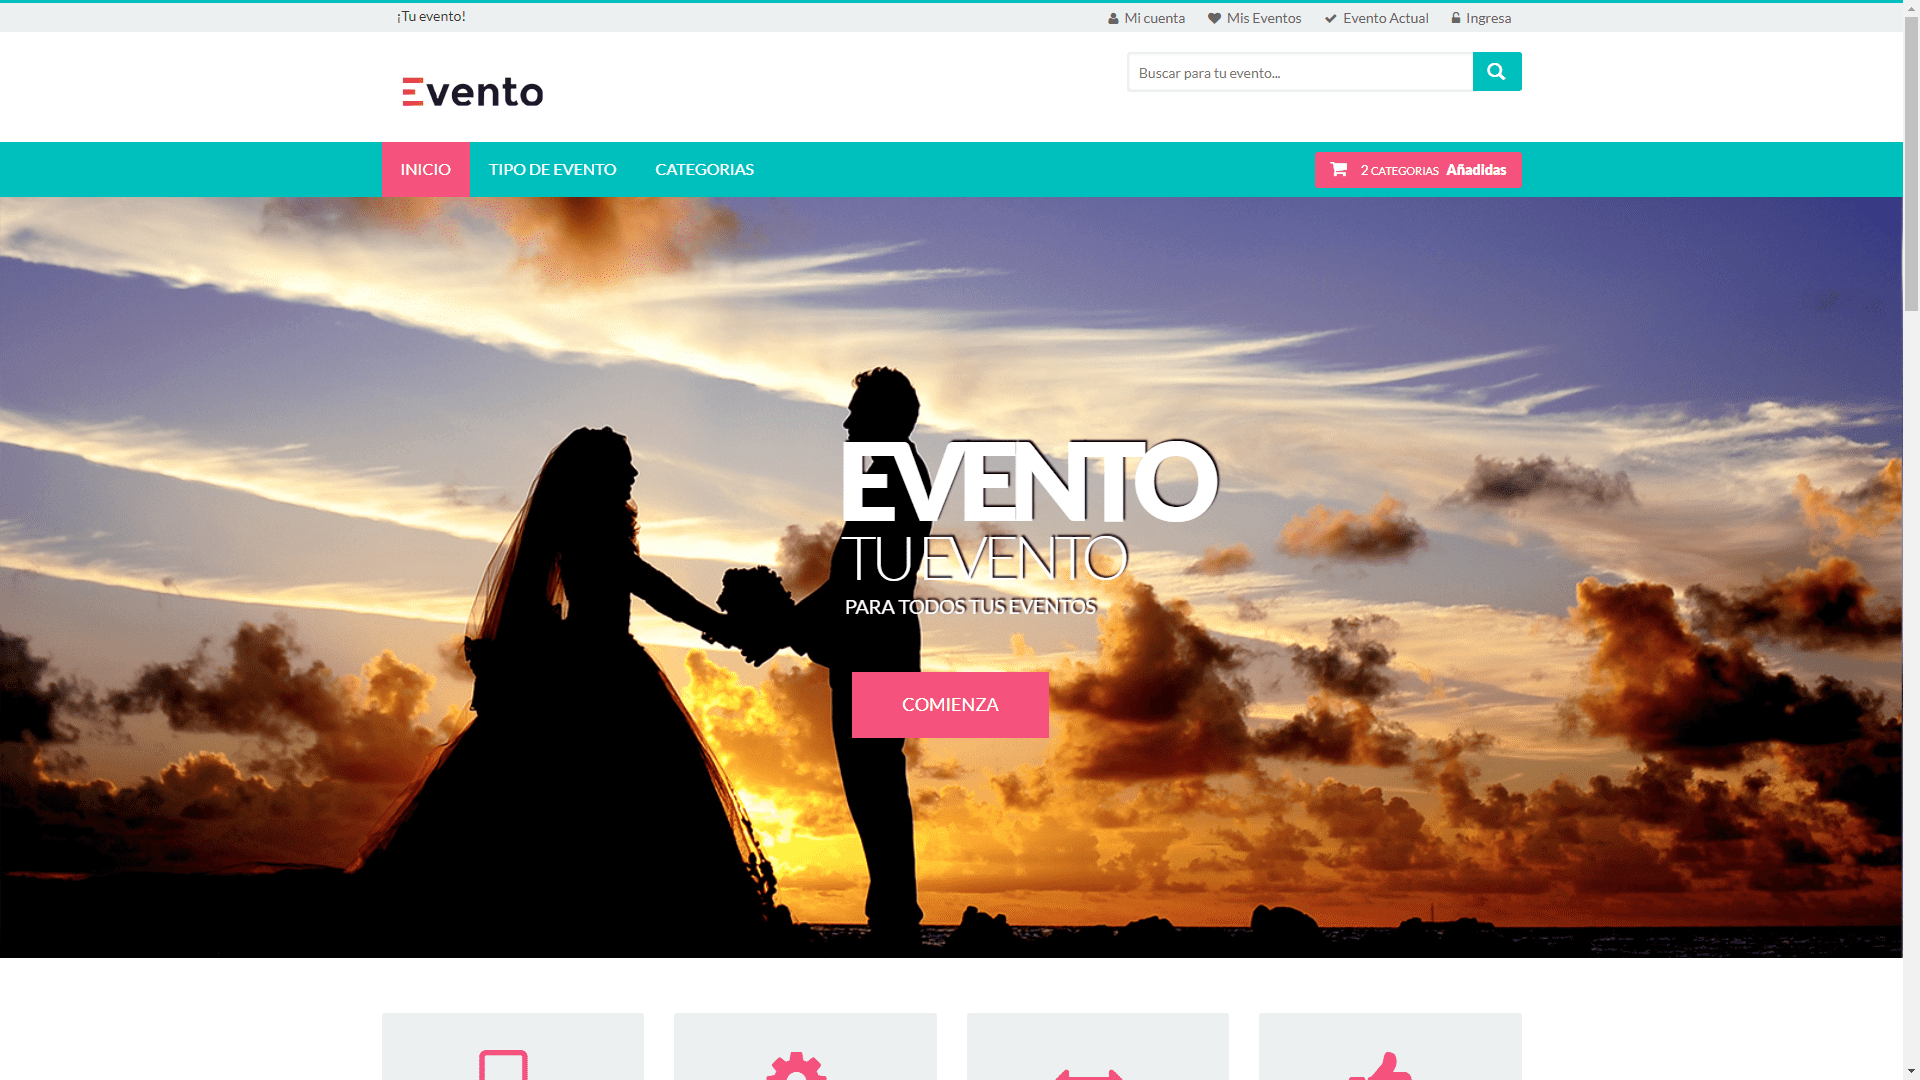
Task: Focus the Buscar para tu evento field
Action: coord(1299,72)
